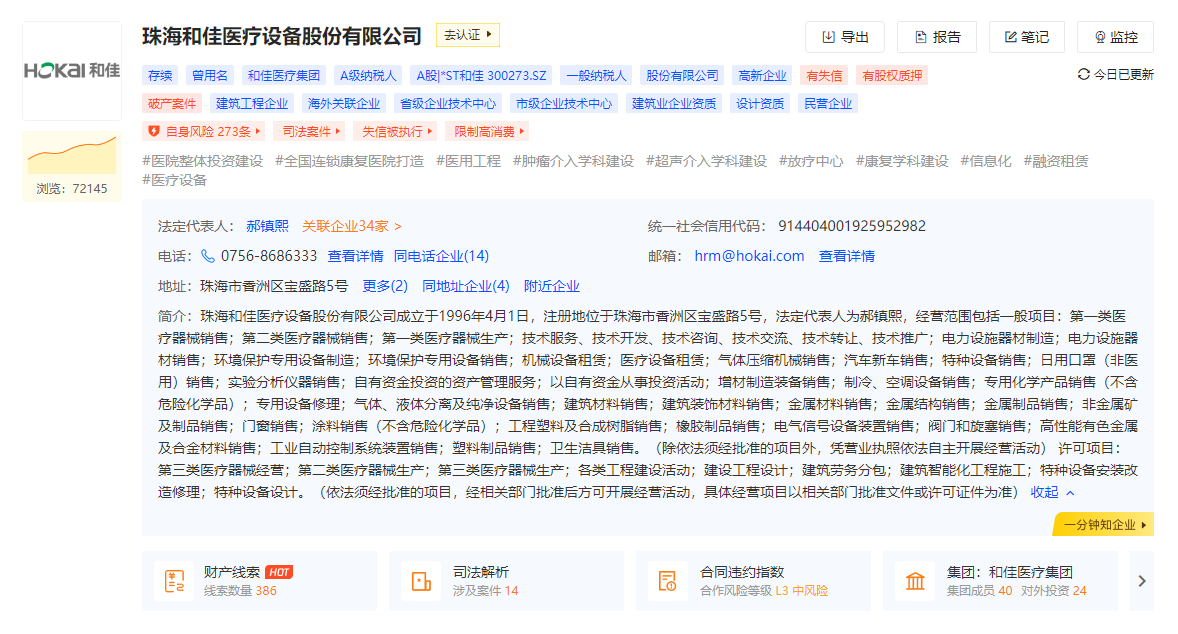1178x634 pixels.
Task: Open 关联企业34家 related companies link
Action: pos(349,226)
